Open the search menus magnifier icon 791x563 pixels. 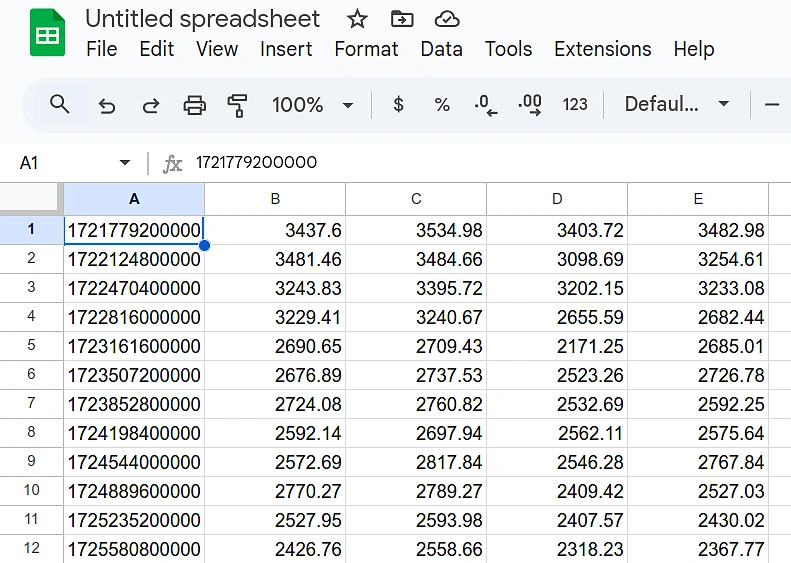pos(60,104)
